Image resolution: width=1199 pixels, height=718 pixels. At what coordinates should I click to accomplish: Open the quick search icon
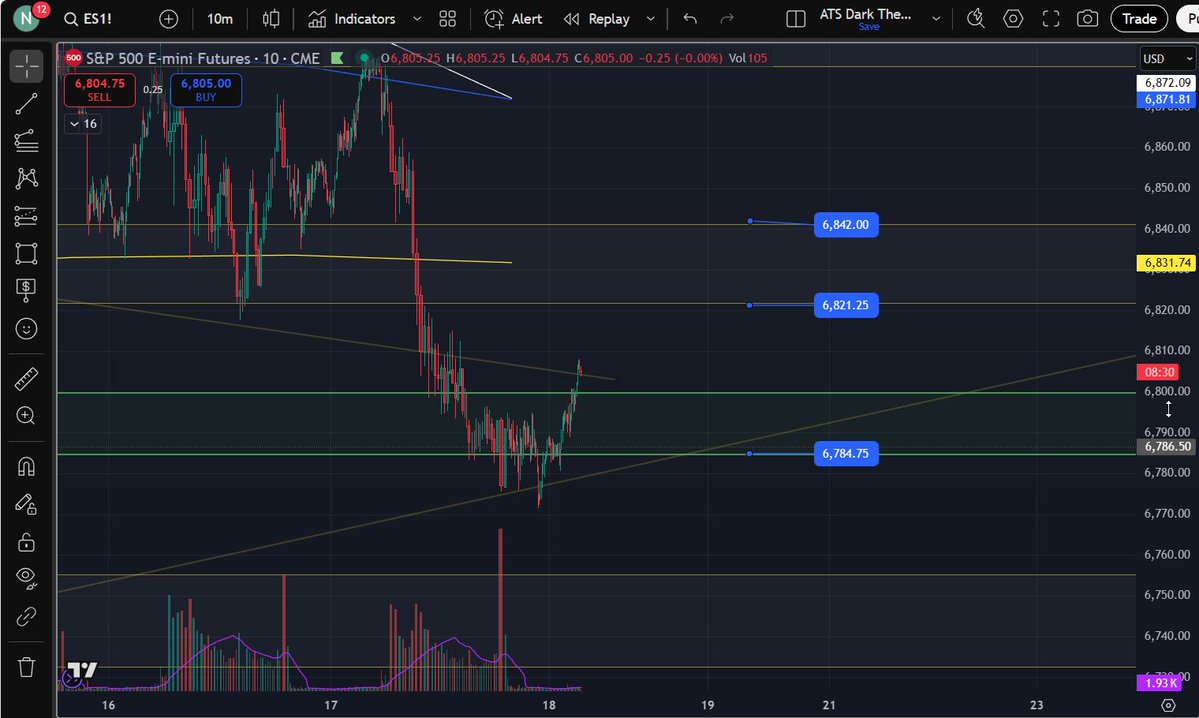click(976, 19)
